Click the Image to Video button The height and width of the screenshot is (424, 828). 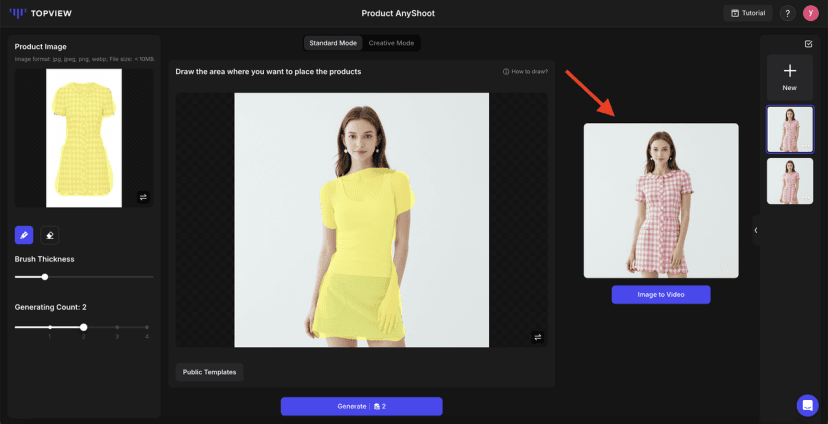point(660,294)
